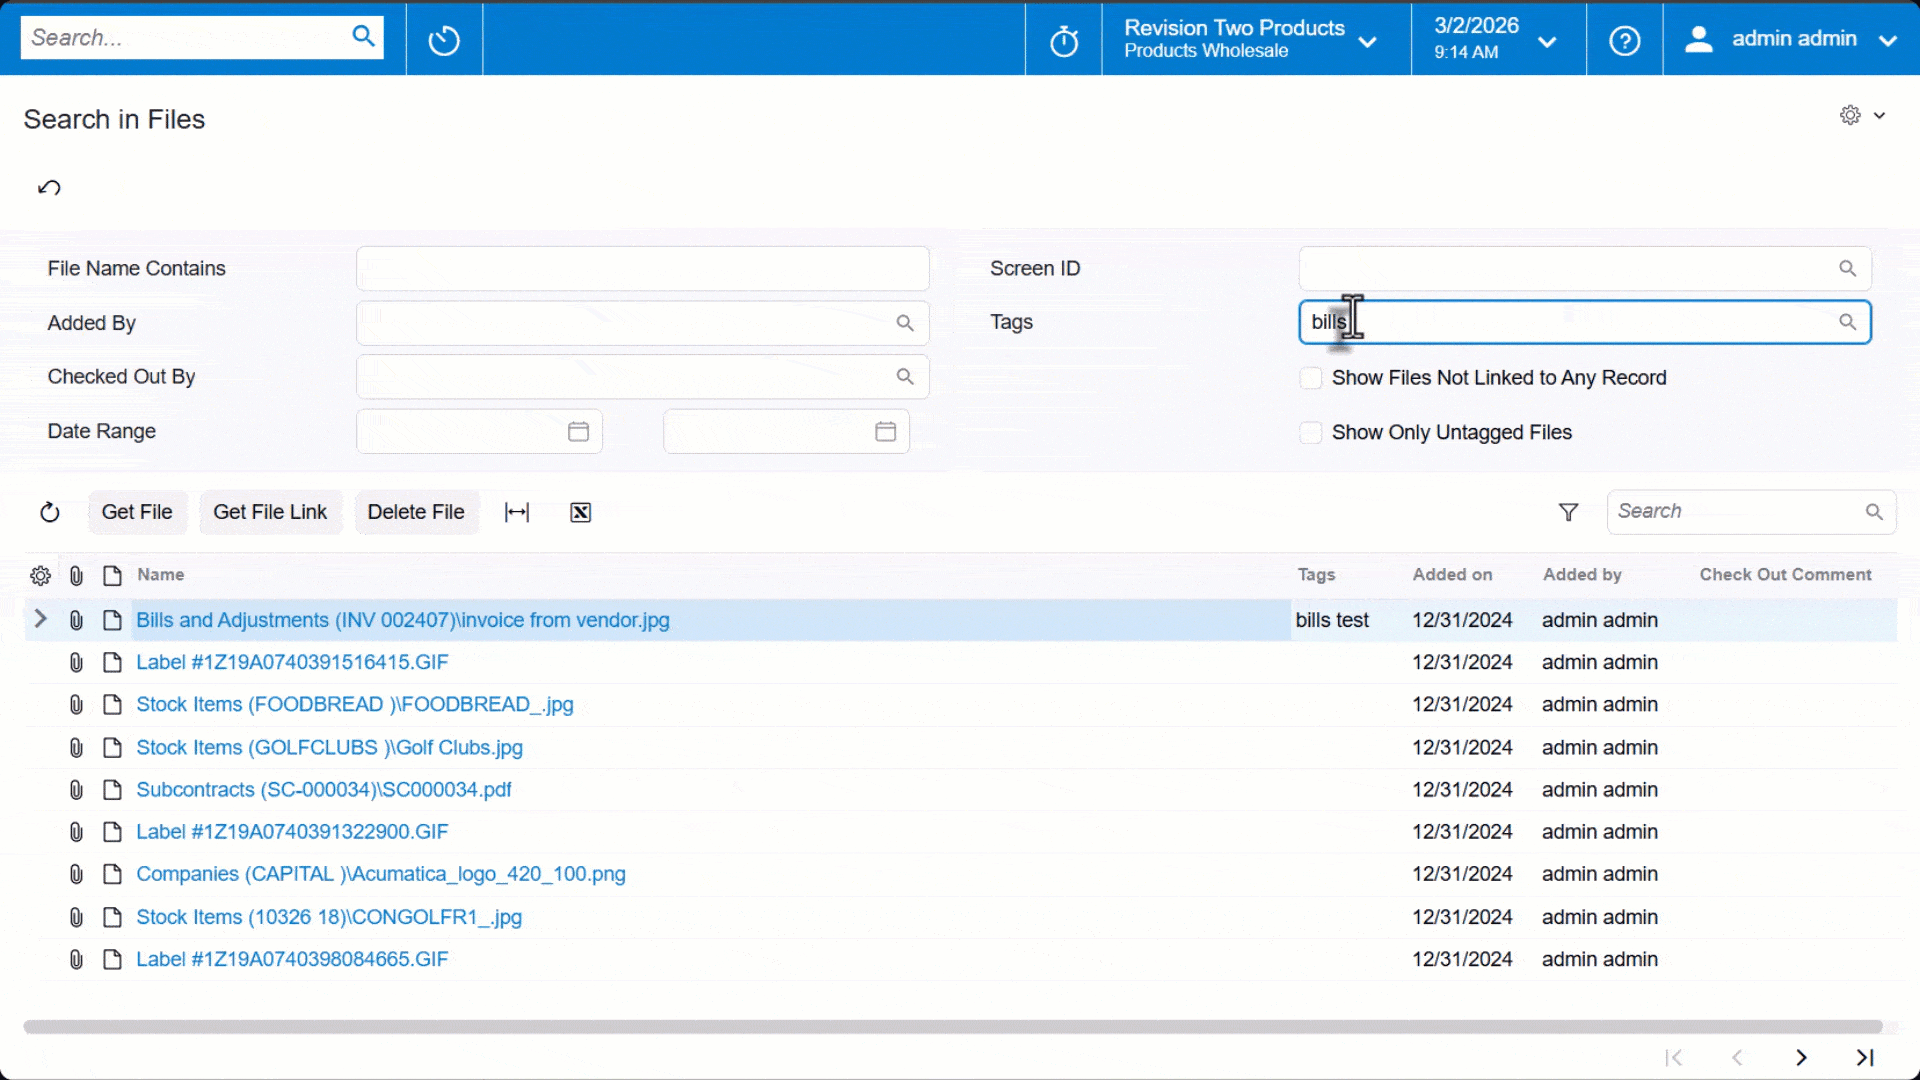Open the recent history clock icon
The image size is (1920, 1080).
(x=443, y=40)
